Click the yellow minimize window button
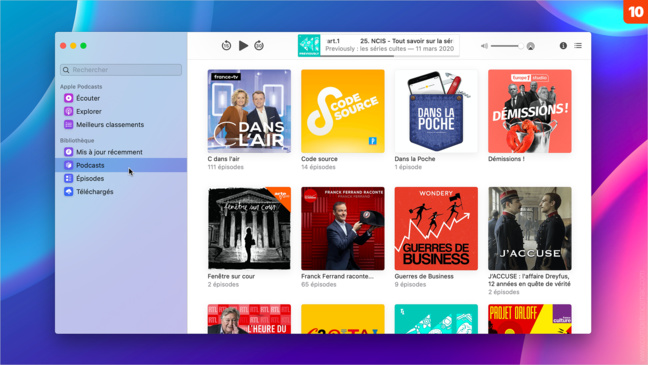Screen dimensions: 648x365 (x=73, y=45)
